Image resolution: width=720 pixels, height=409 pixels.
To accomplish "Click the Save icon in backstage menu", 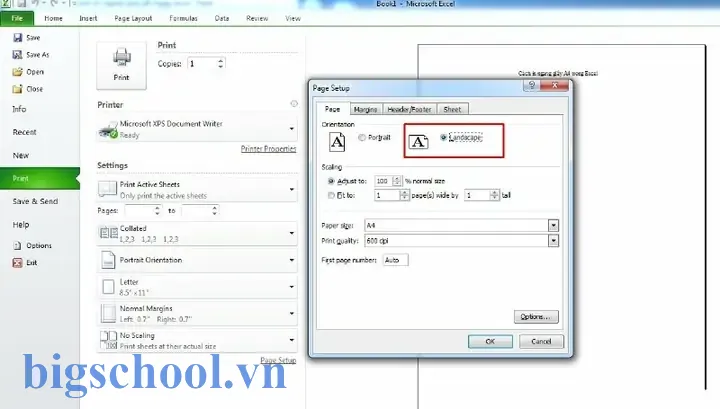I will (17, 38).
